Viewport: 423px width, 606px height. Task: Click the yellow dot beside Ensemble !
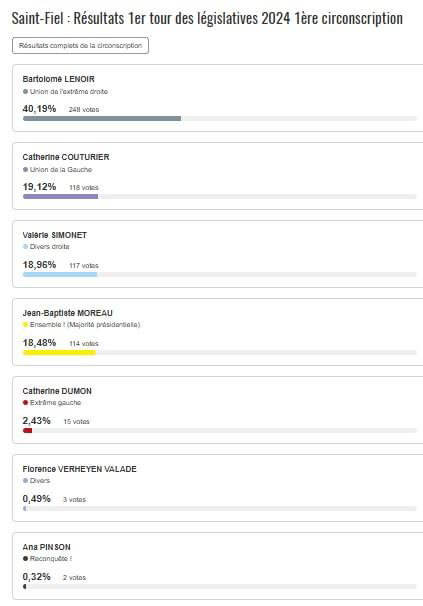[x=26, y=325]
